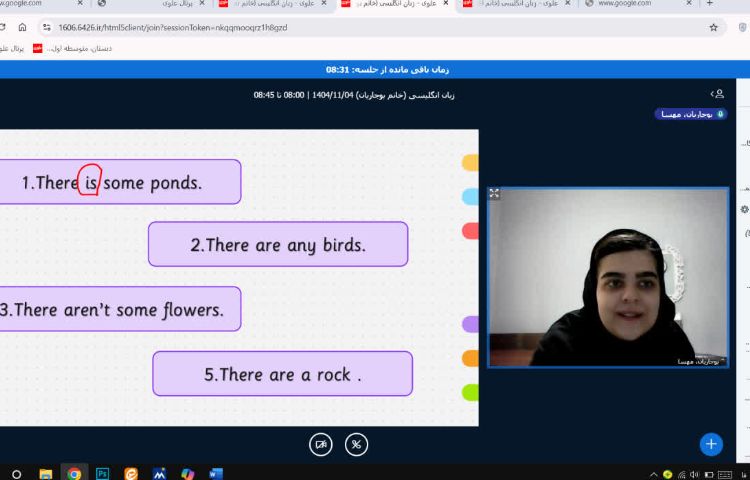Click the address bar URL field
The image size is (750, 480).
[300, 27]
